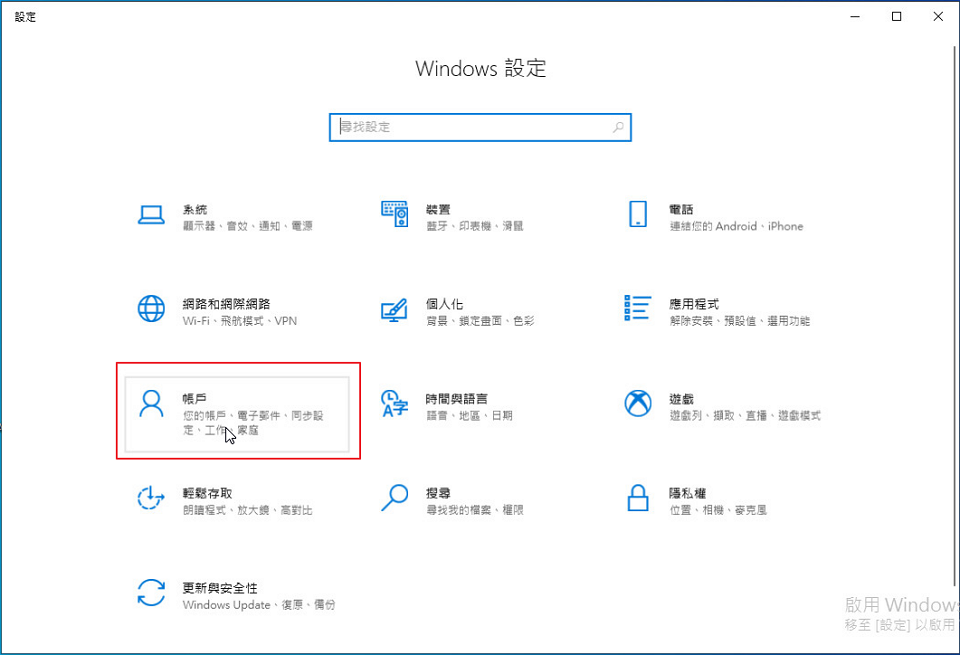
Task: Close the 設定 window
Action: coord(938,17)
